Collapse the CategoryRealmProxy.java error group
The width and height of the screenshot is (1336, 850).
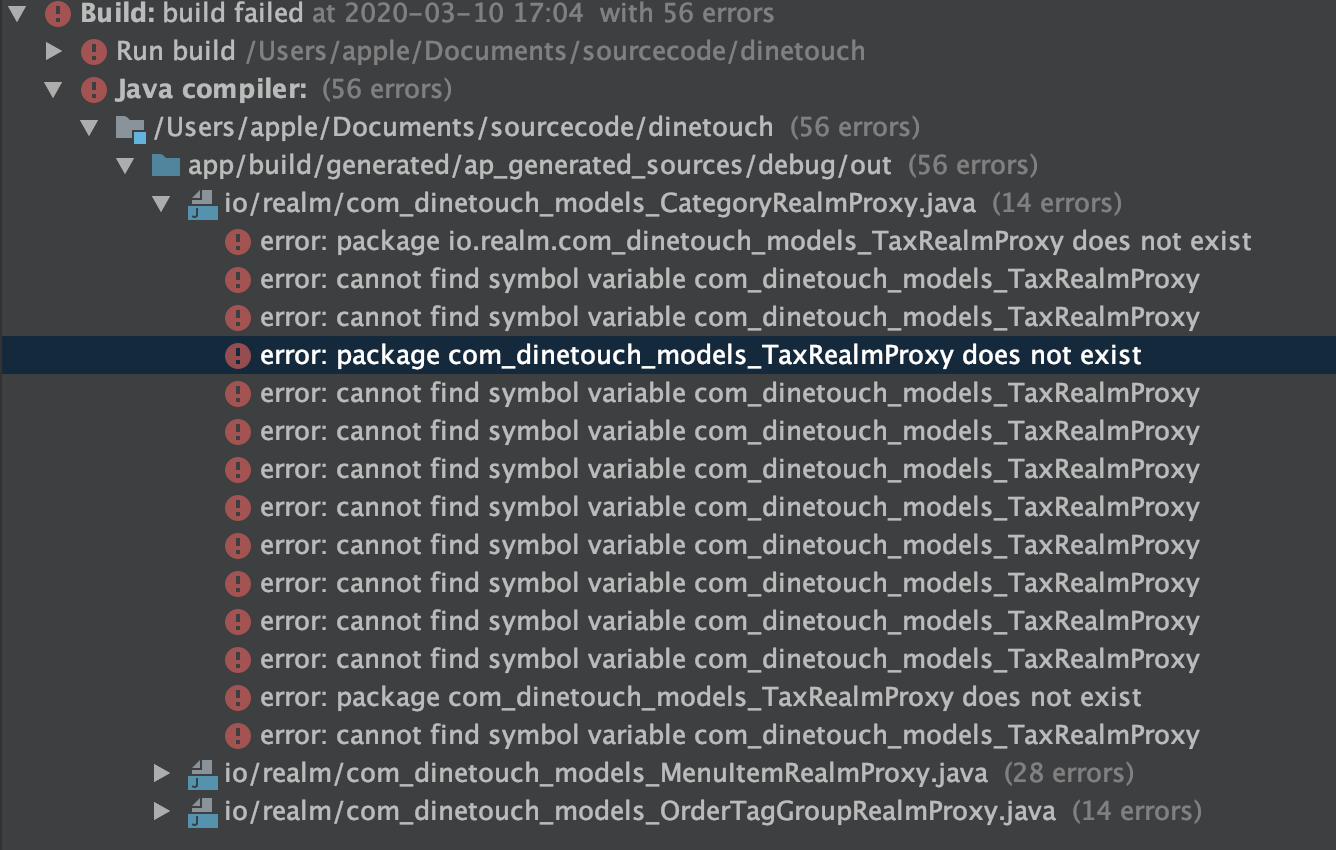click(162, 203)
